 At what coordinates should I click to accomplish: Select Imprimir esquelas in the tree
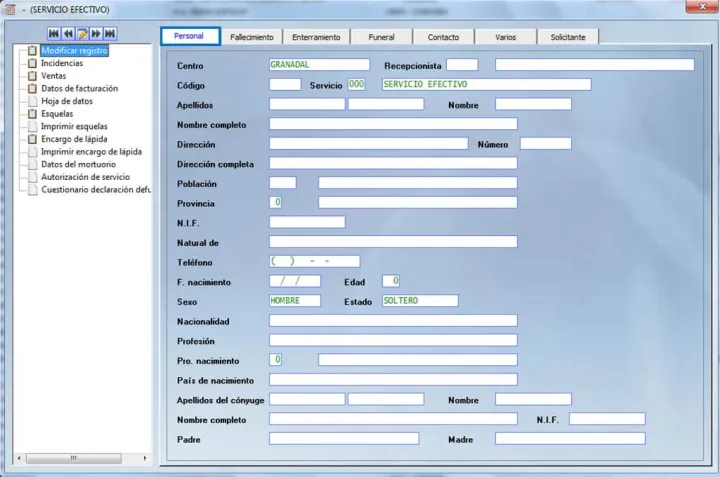pos(74,127)
